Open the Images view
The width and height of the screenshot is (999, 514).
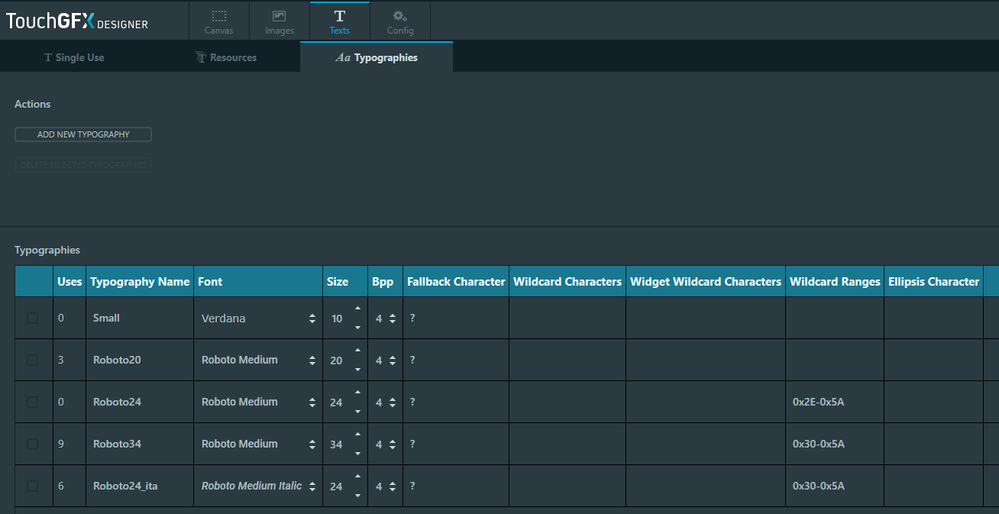(279, 21)
